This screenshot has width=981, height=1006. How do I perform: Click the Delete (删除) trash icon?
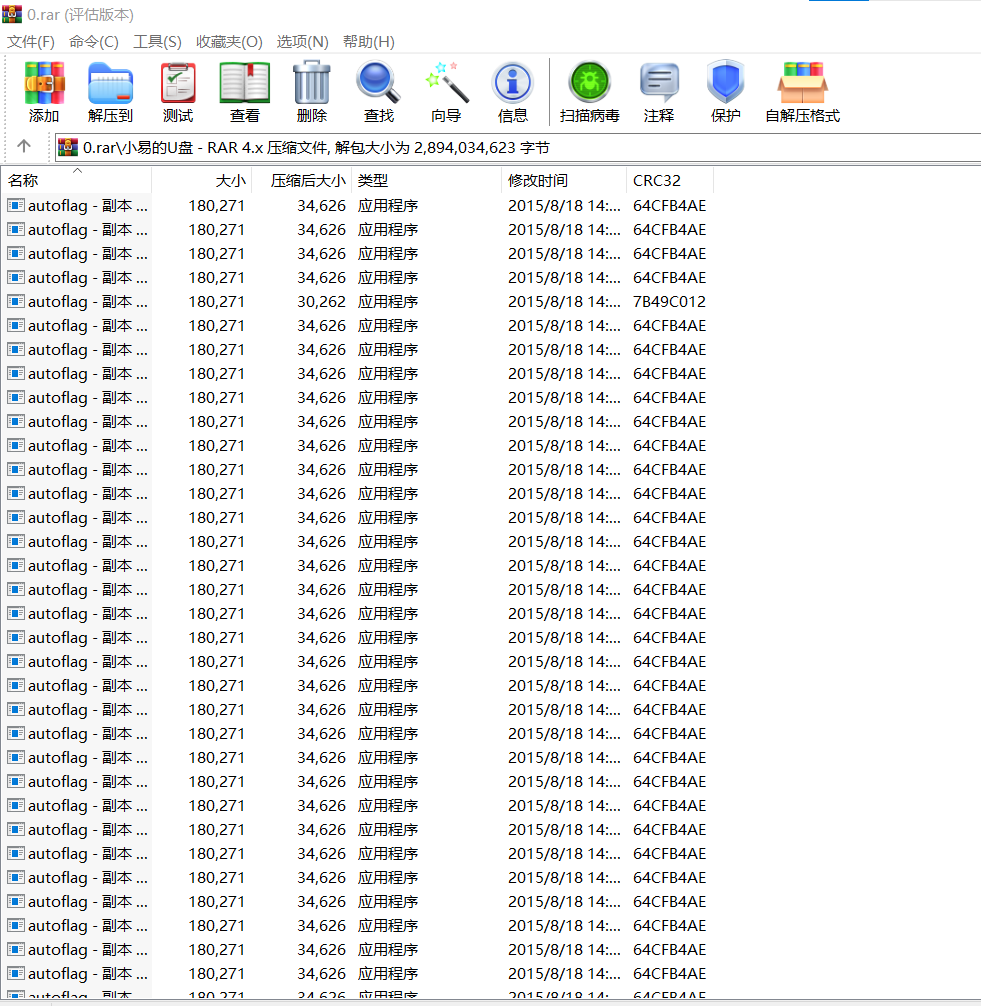(x=312, y=91)
